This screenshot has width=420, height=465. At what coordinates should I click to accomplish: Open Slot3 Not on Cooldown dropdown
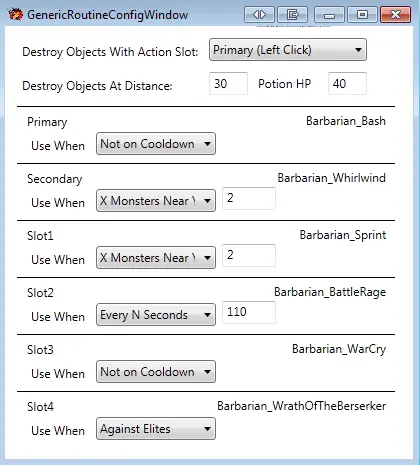coord(156,372)
